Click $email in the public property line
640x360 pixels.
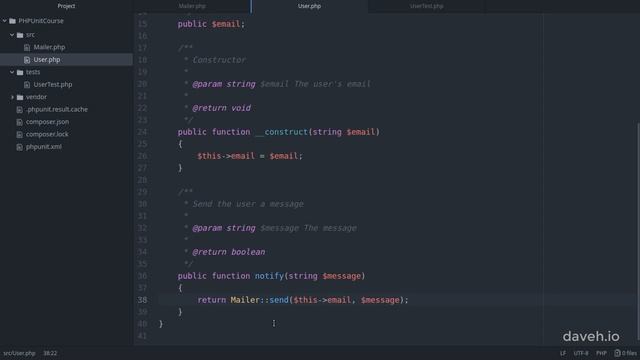226,24
